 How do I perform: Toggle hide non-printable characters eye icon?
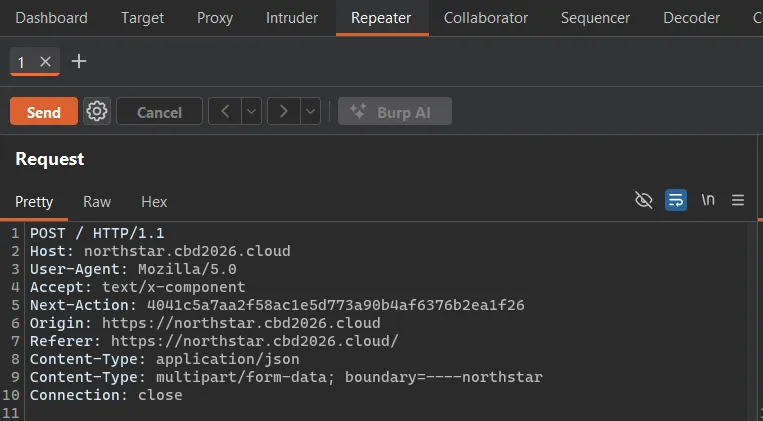tap(644, 200)
